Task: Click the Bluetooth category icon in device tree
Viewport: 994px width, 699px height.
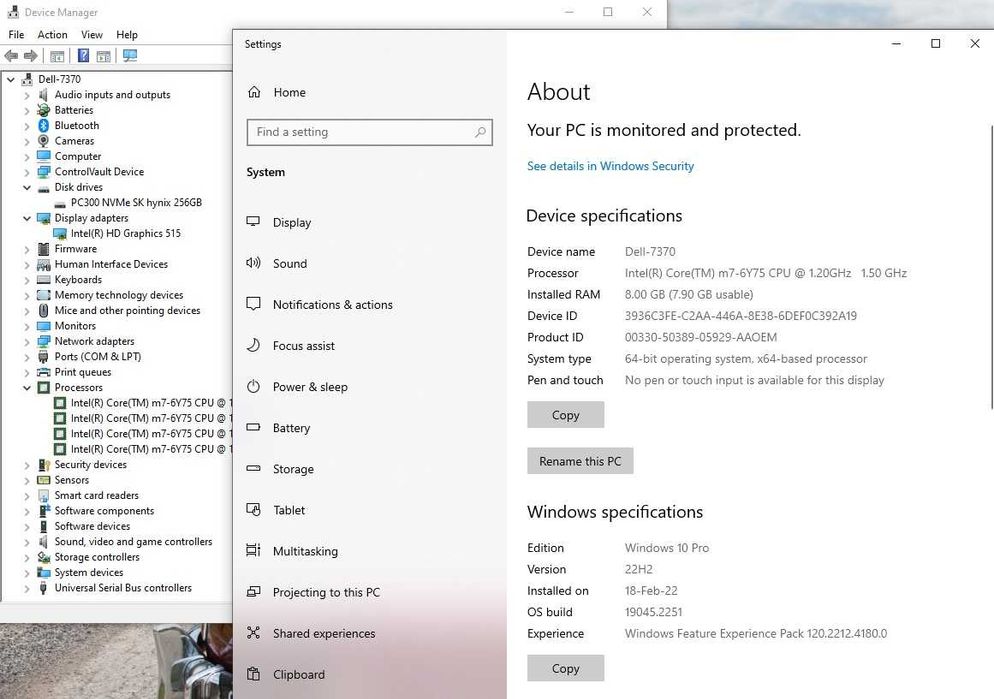Action: coord(43,125)
